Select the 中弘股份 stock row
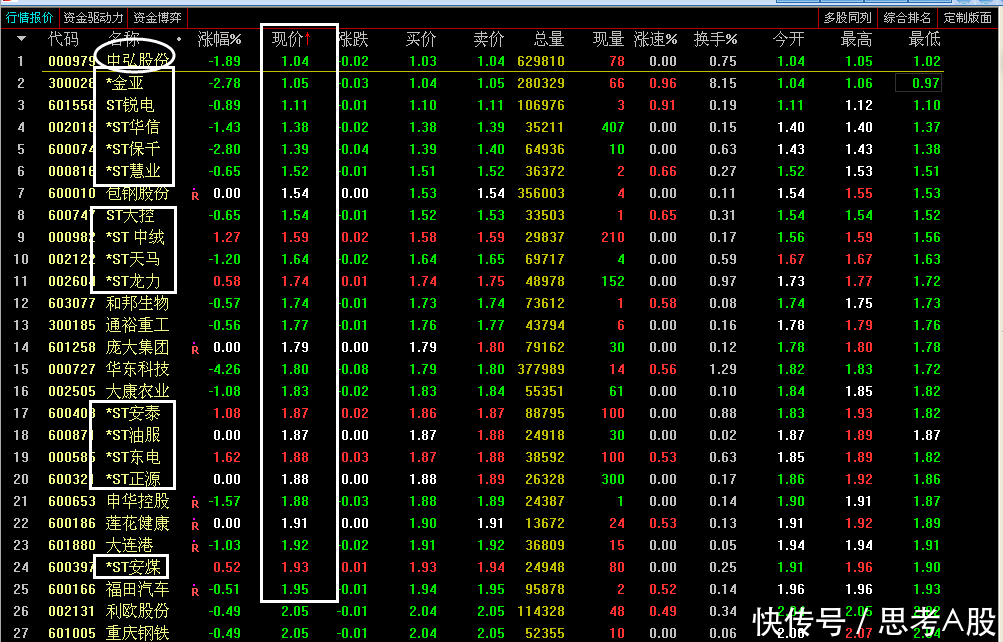Image resolution: width=1003 pixels, height=642 pixels. pyautogui.click(x=138, y=61)
